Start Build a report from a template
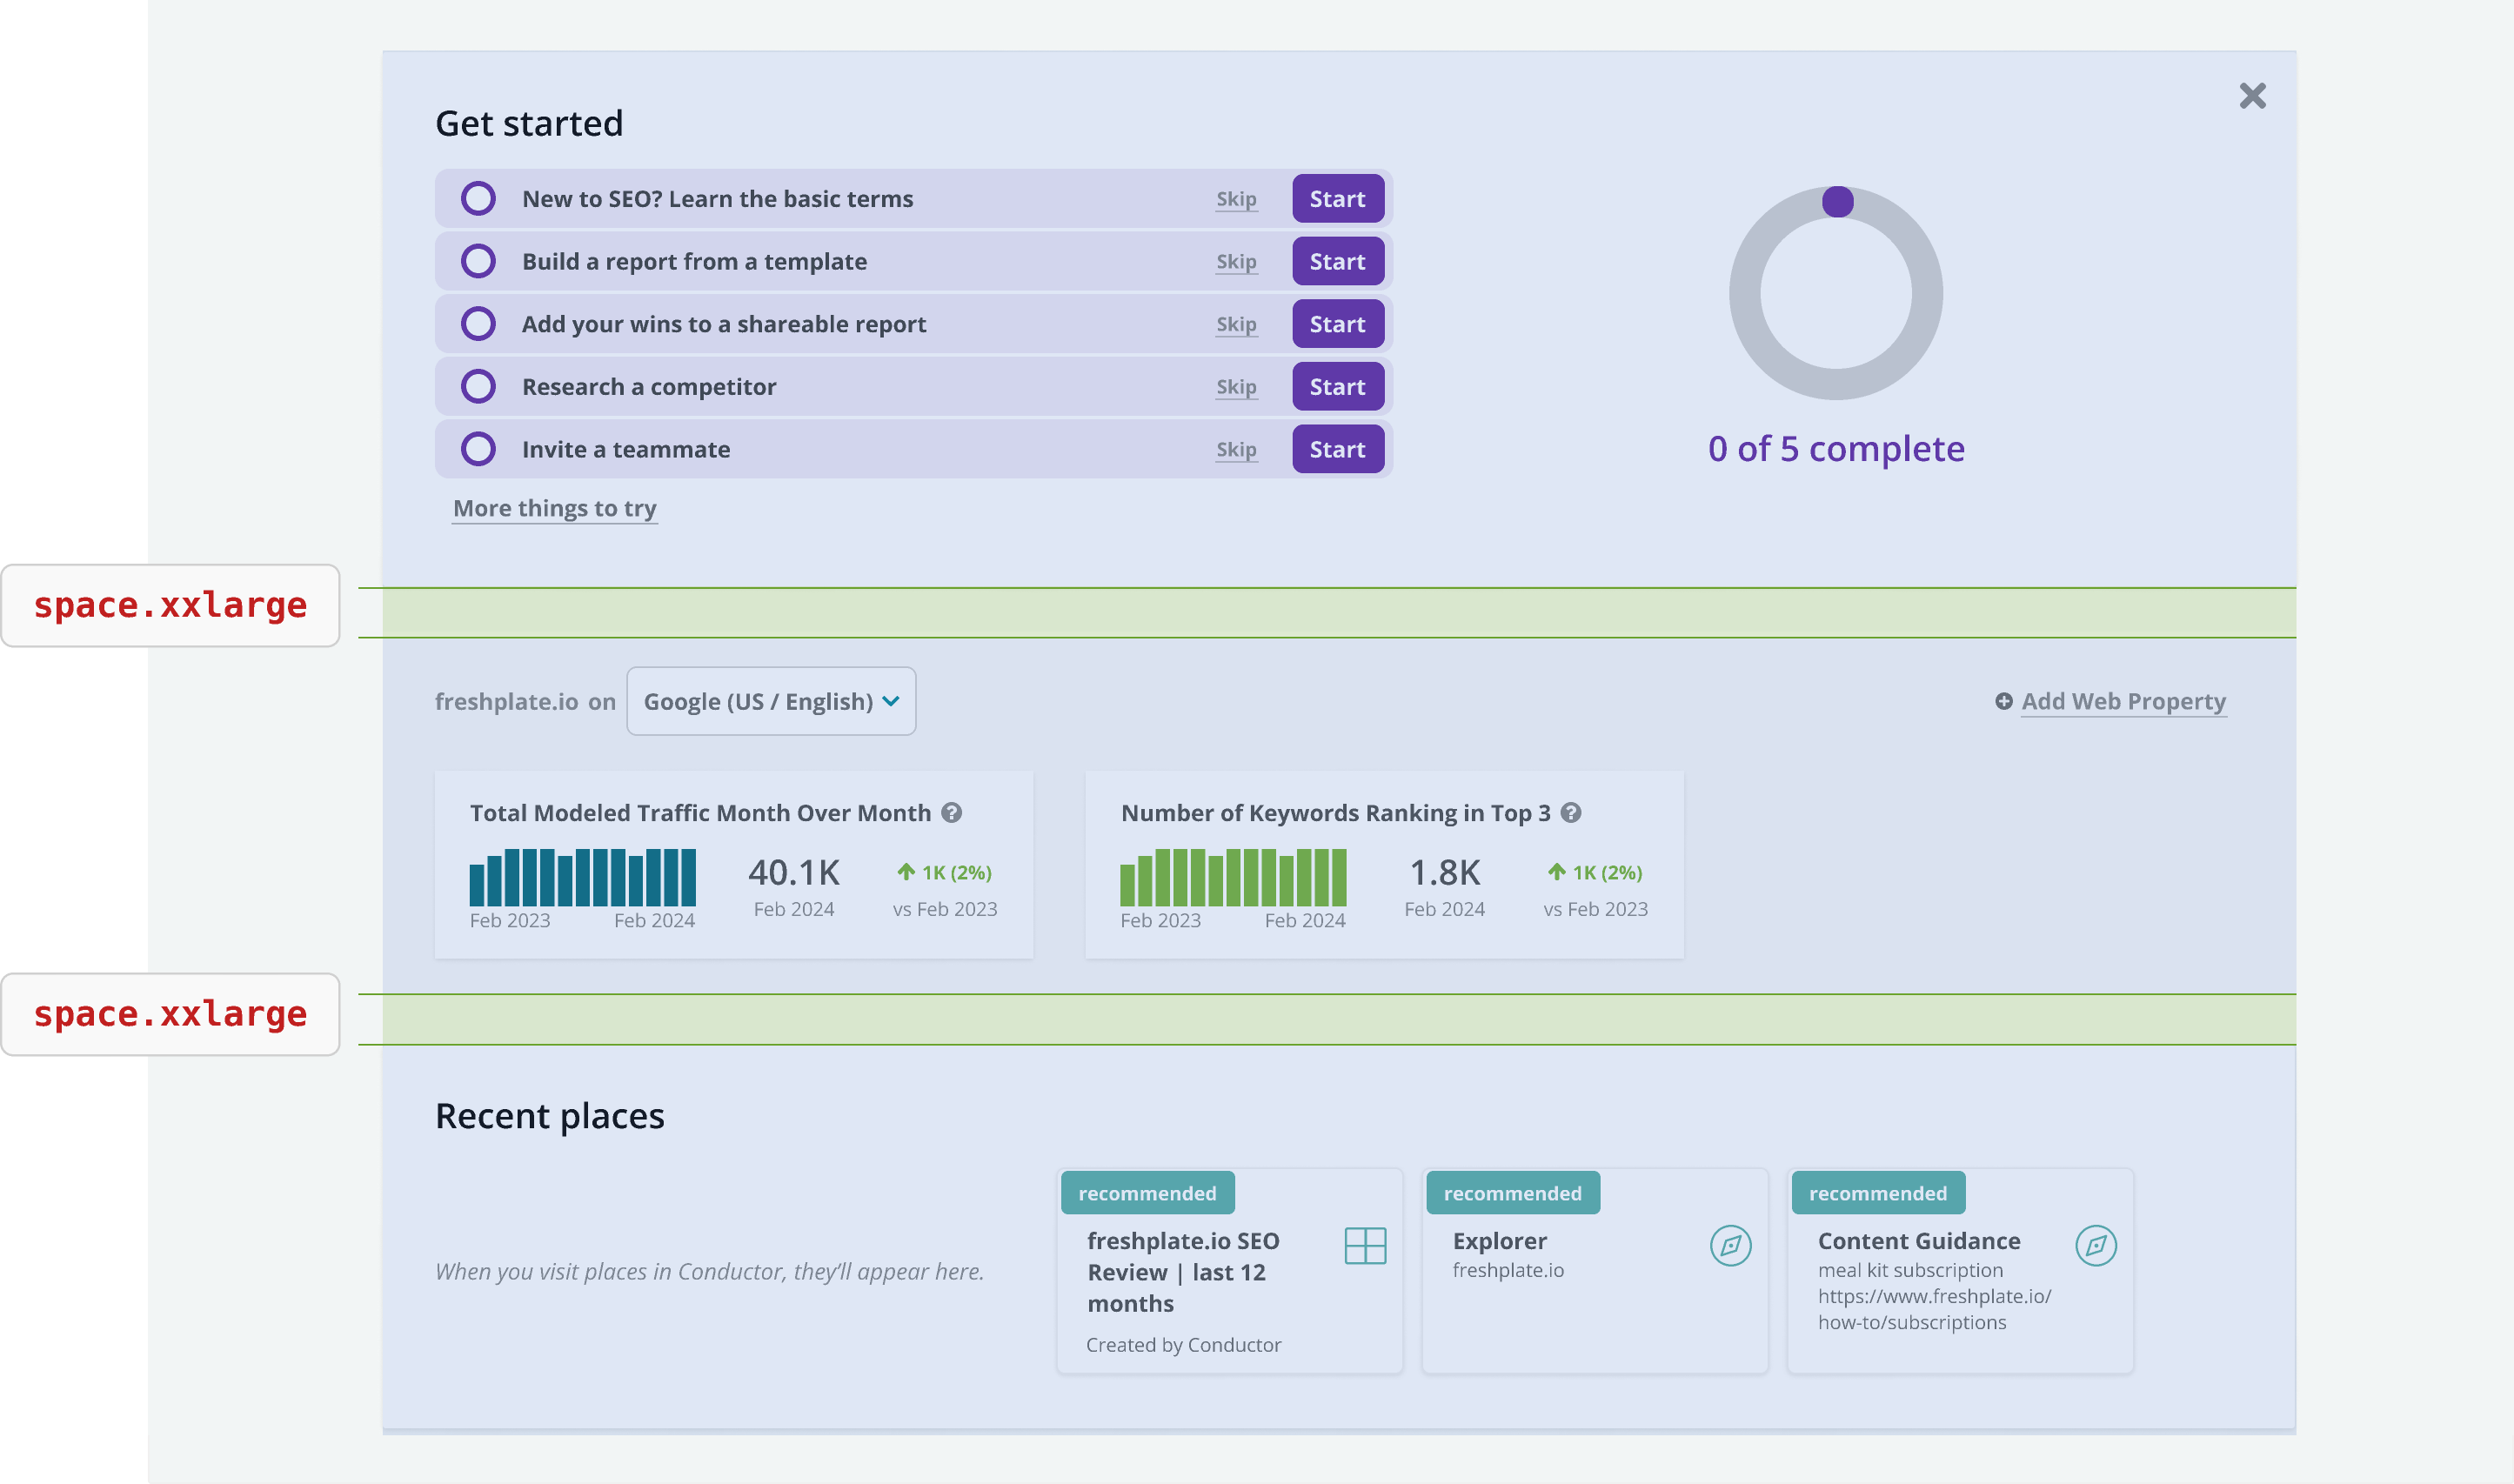Viewport: 2514px width, 1484px height. click(1338, 261)
